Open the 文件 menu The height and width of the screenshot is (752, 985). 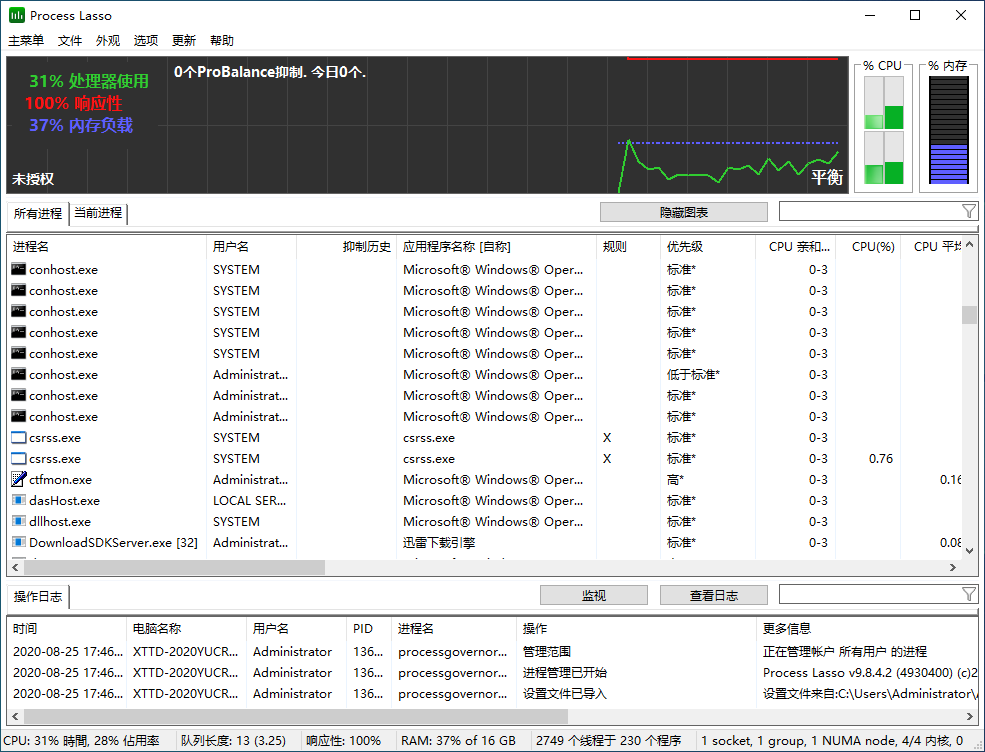point(70,40)
